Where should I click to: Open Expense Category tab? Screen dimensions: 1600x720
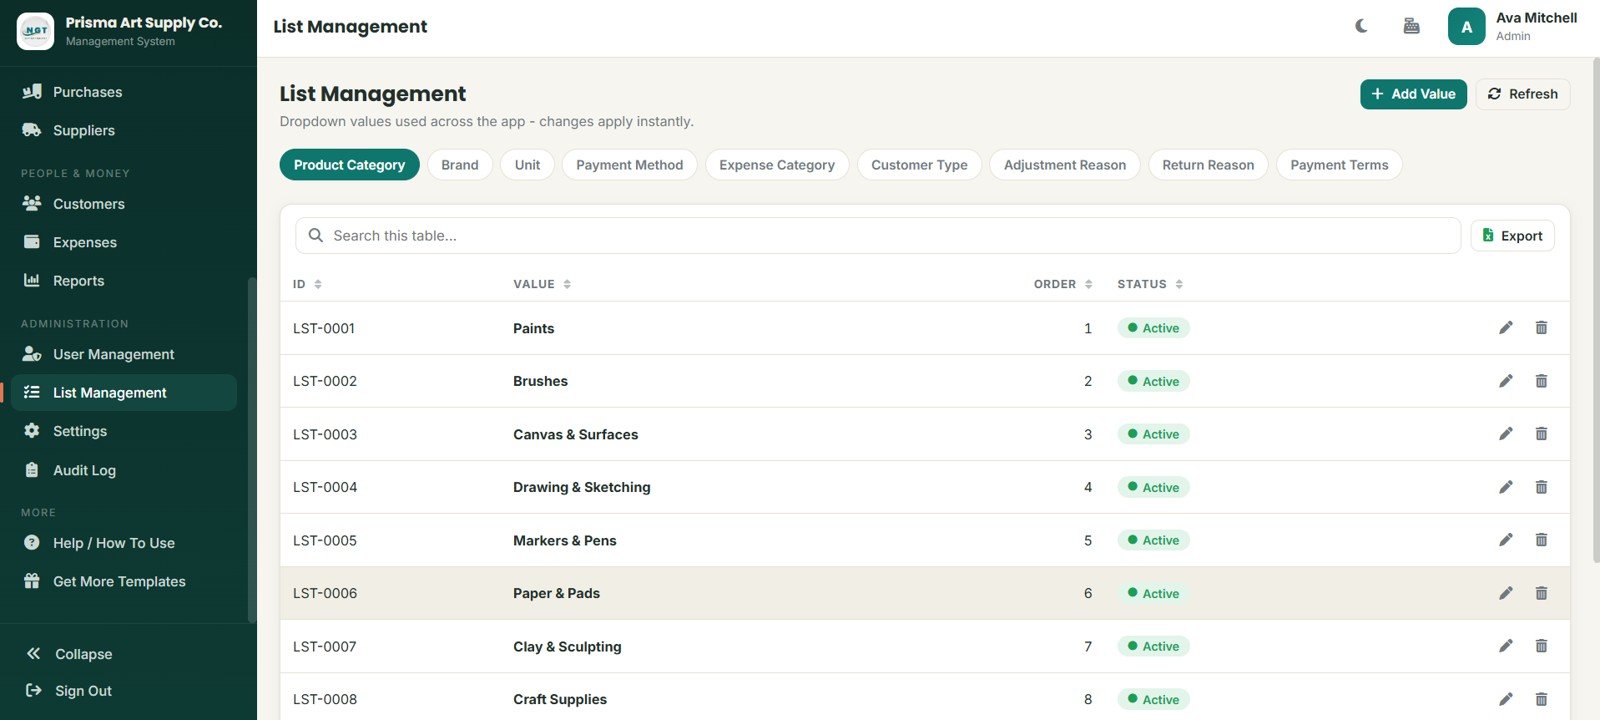777,165
